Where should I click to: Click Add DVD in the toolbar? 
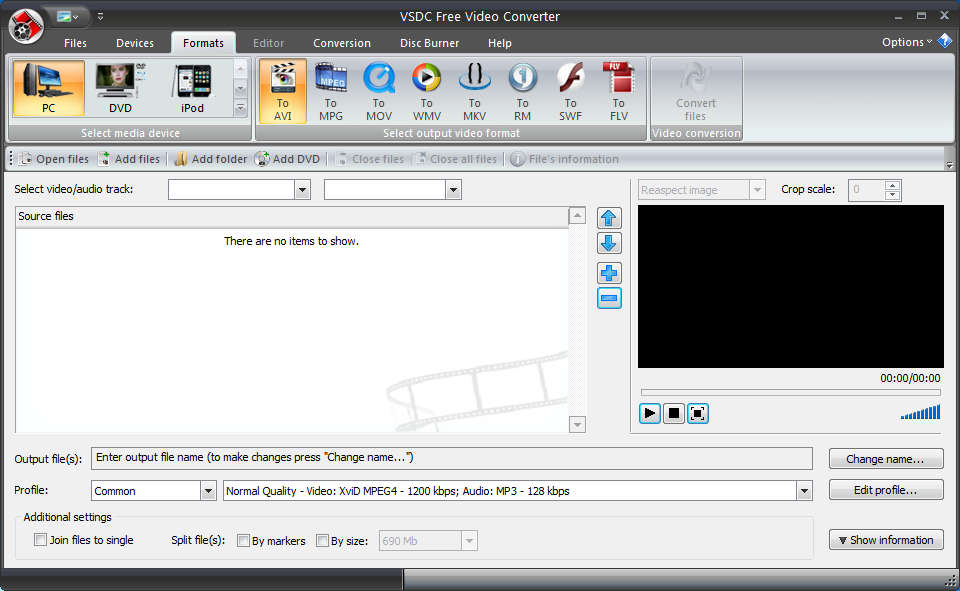(x=288, y=159)
